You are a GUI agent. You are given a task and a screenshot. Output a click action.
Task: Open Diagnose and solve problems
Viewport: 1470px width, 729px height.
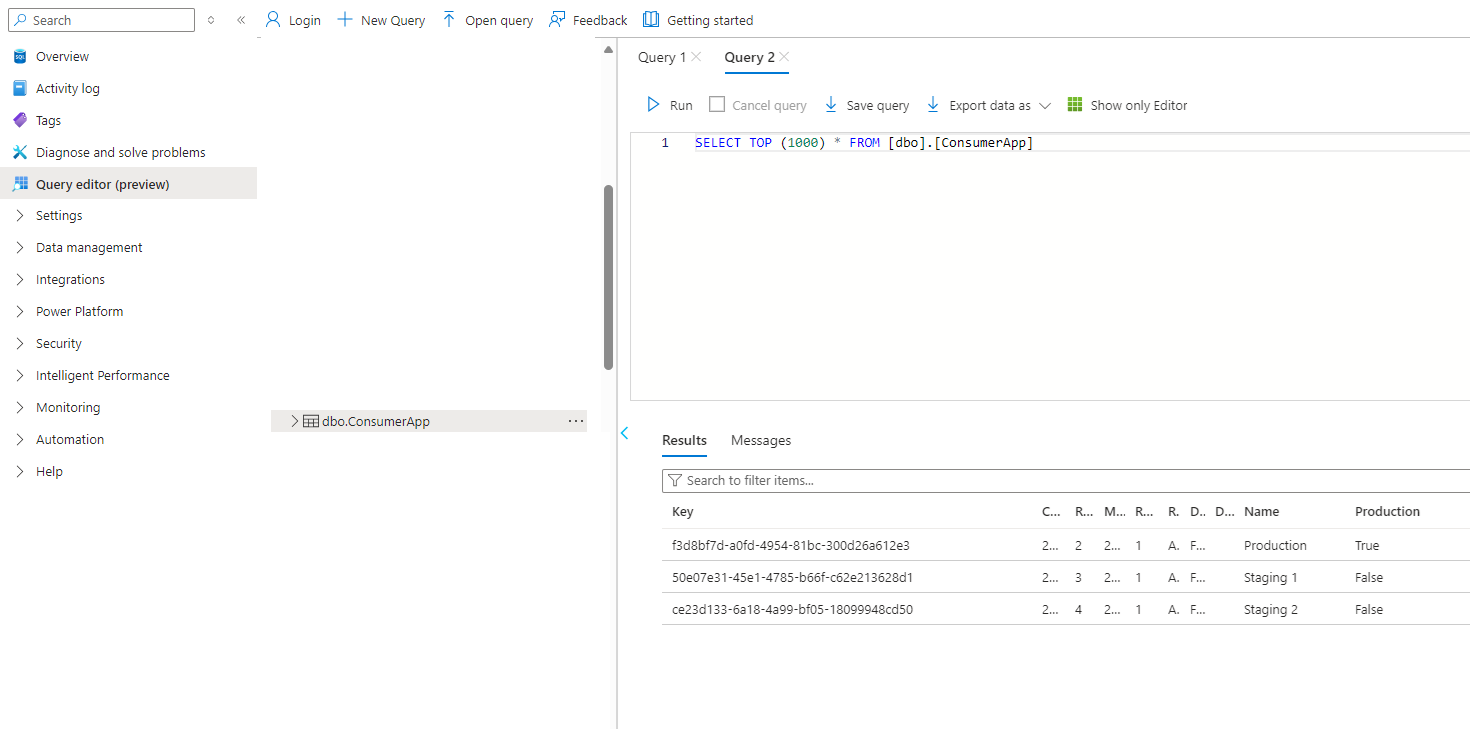[120, 153]
